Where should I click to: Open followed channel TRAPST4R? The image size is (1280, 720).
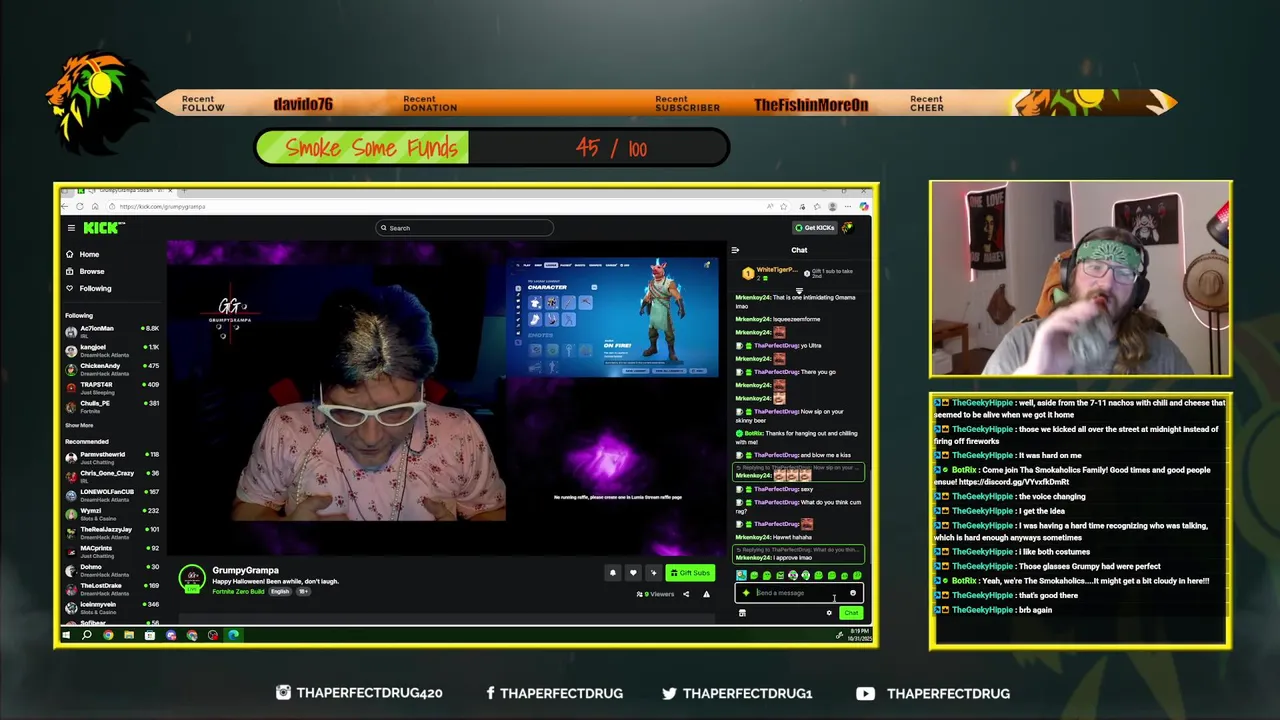pyautogui.click(x=112, y=387)
